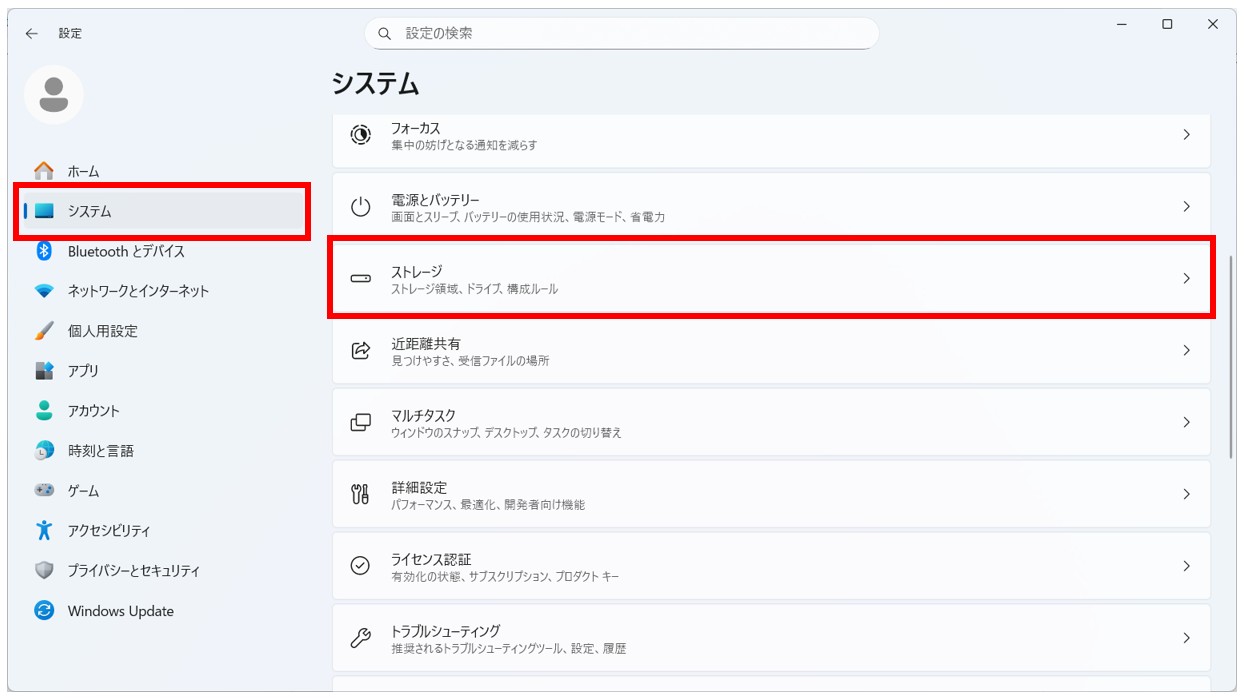This screenshot has width=1244, height=699.
Task: Expand the 詳細設定 section chevron
Action: [x=1187, y=494]
